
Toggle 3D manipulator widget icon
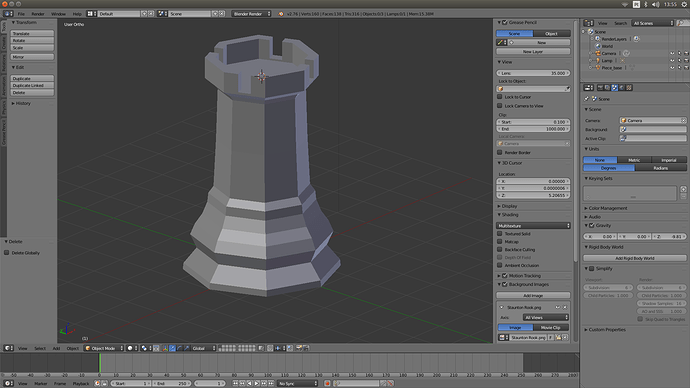point(165,348)
